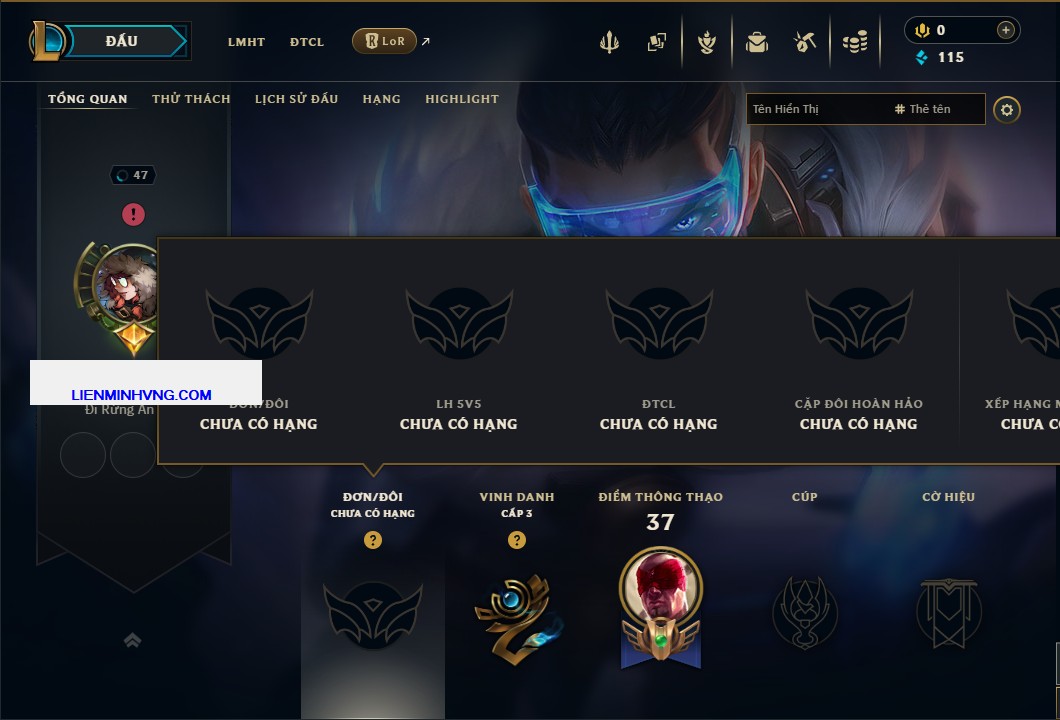Collapse the profile banner chevron
The width and height of the screenshot is (1060, 720).
[132, 640]
